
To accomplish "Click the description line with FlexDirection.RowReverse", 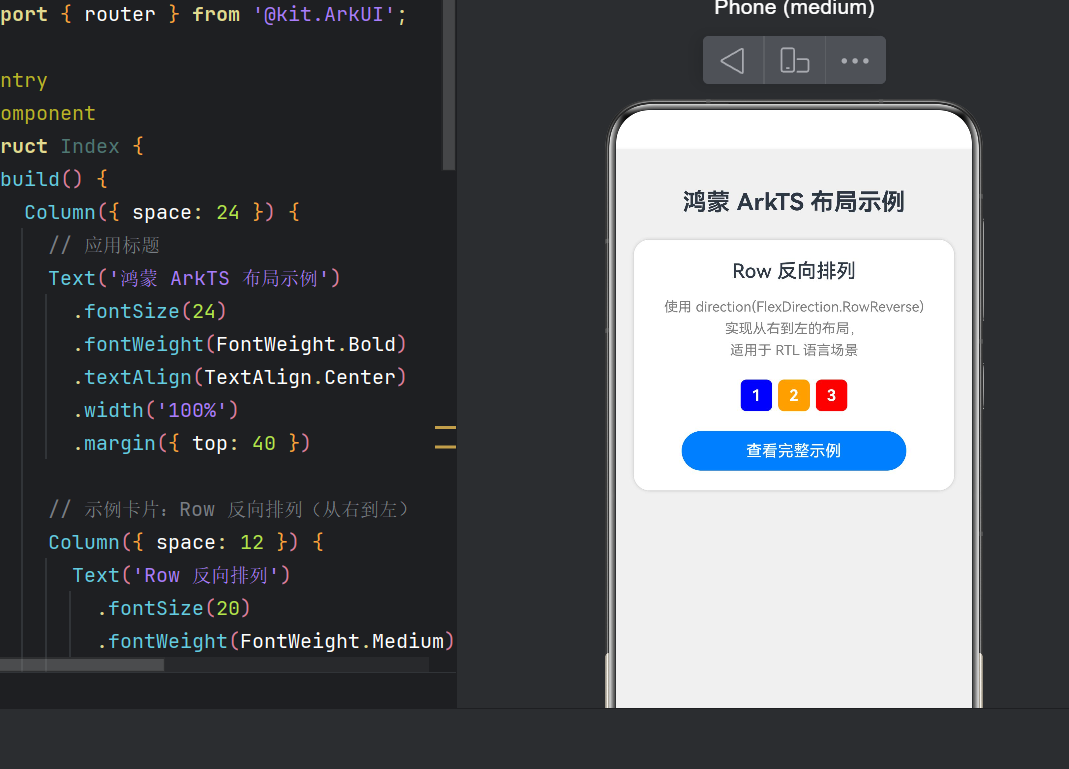I will pos(794,307).
